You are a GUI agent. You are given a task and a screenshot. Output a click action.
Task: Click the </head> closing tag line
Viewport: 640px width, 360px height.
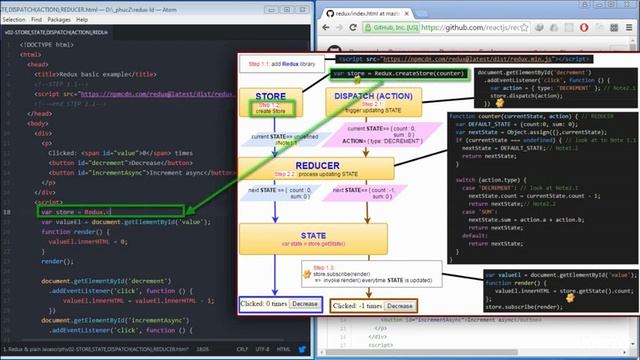tap(40, 113)
